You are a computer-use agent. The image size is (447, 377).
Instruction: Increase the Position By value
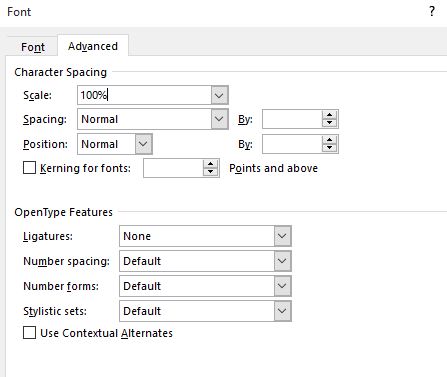tap(330, 140)
